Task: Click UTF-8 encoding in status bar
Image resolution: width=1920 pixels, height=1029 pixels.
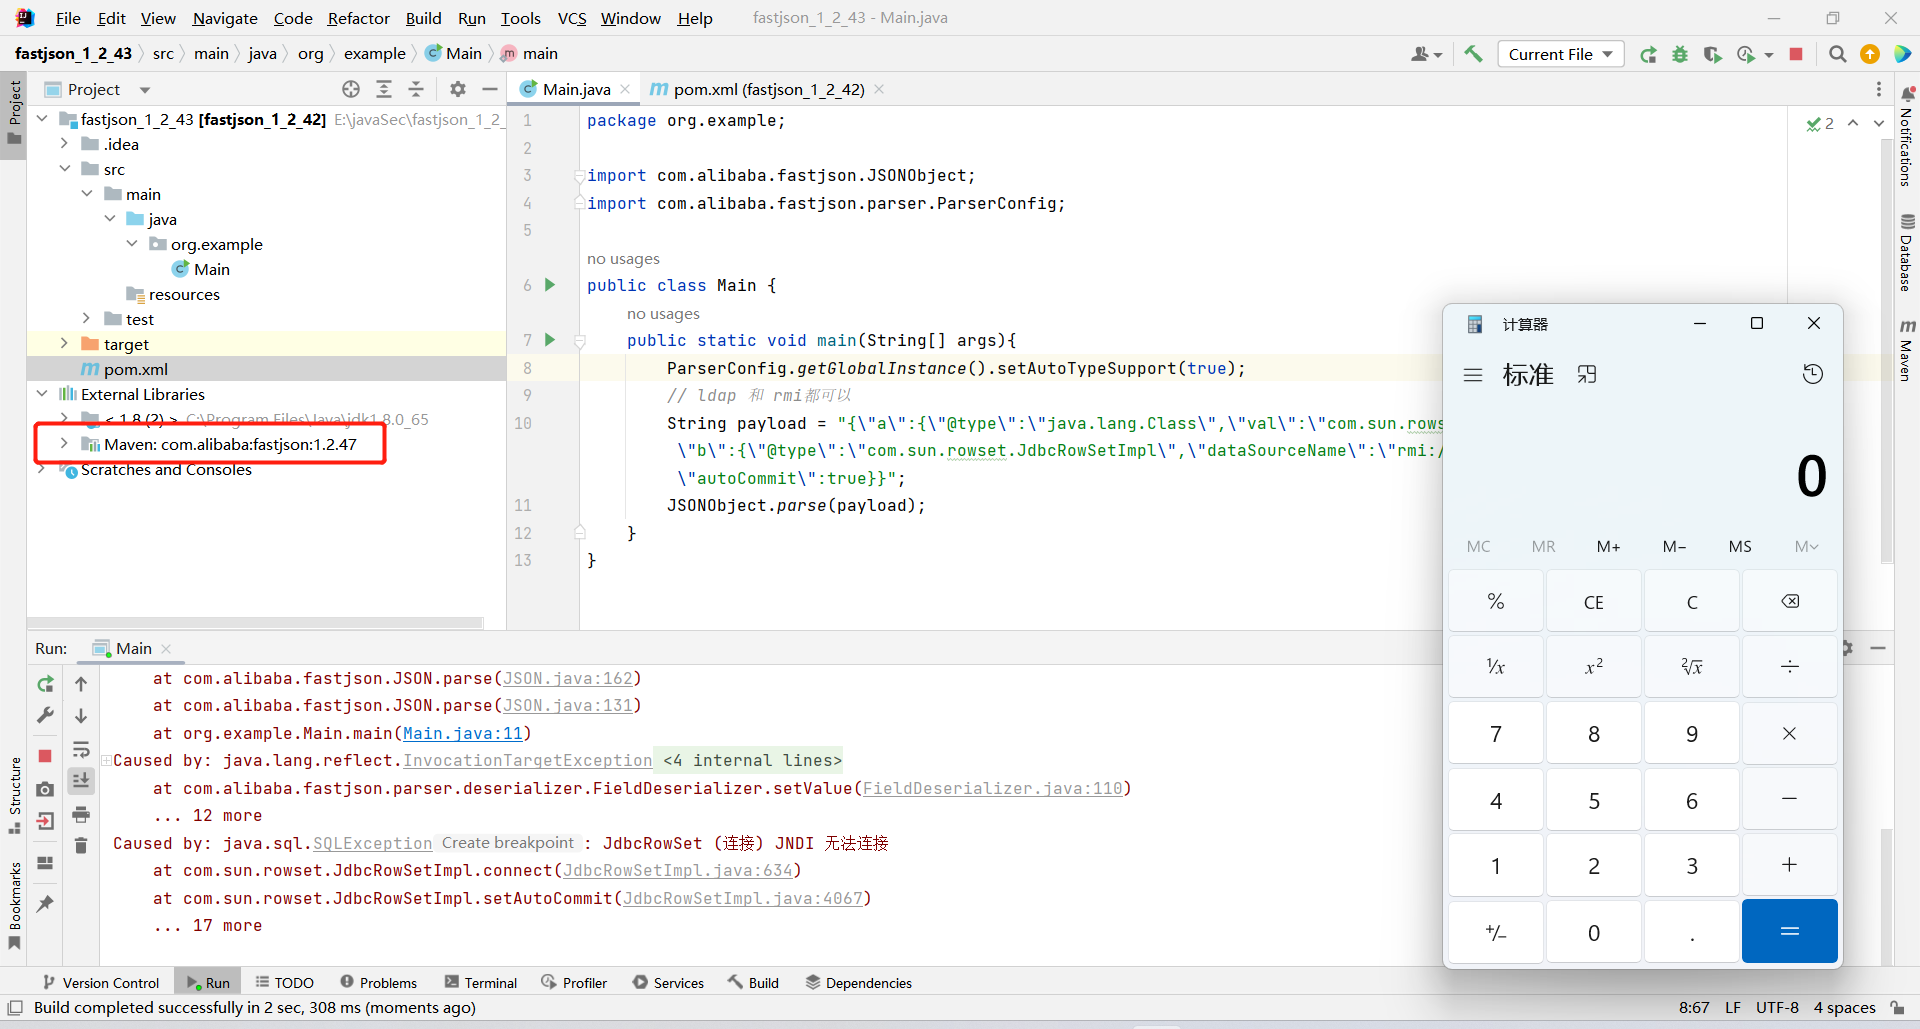Action: 1777,1007
